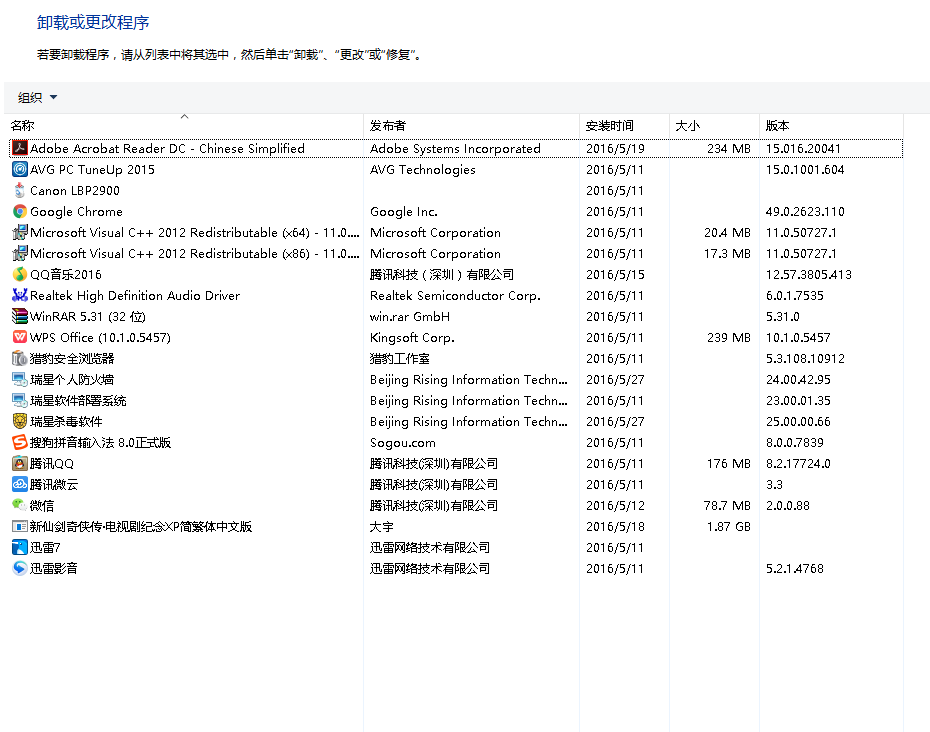Click the Realtek High Definition Audio Driver icon
Screen dimensions: 930x732
[20, 295]
